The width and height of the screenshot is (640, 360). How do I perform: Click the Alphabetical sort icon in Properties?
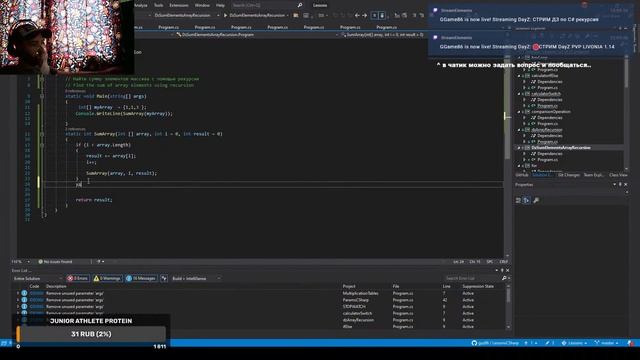527,200
